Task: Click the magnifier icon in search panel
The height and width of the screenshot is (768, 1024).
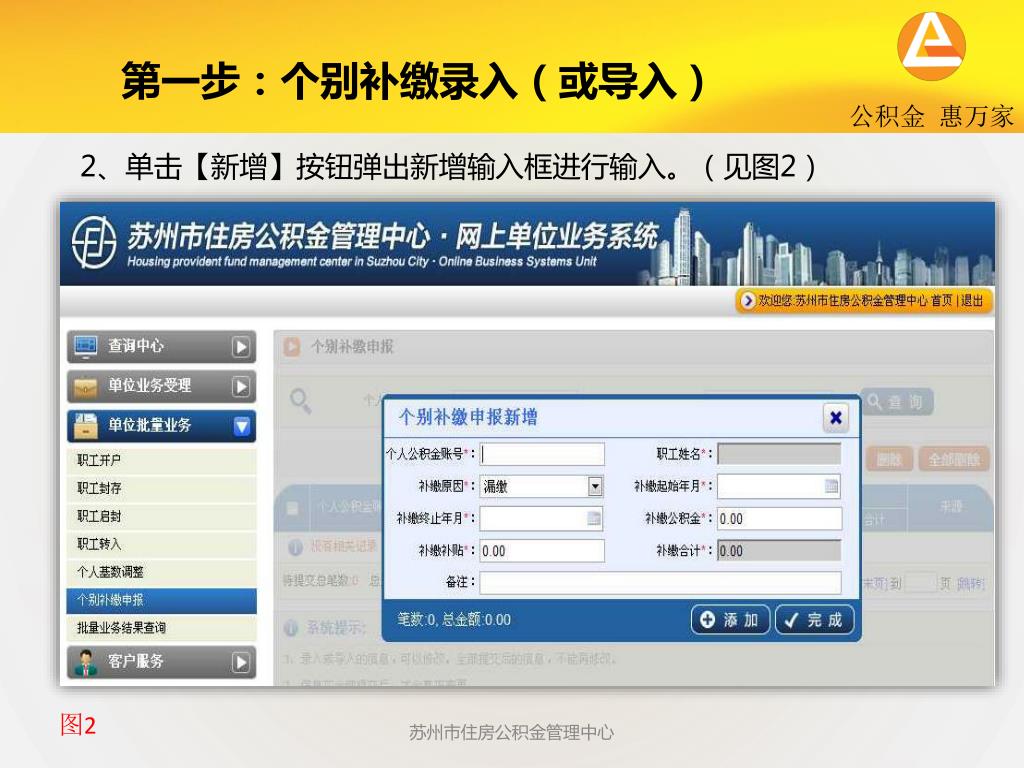Action: (300, 400)
